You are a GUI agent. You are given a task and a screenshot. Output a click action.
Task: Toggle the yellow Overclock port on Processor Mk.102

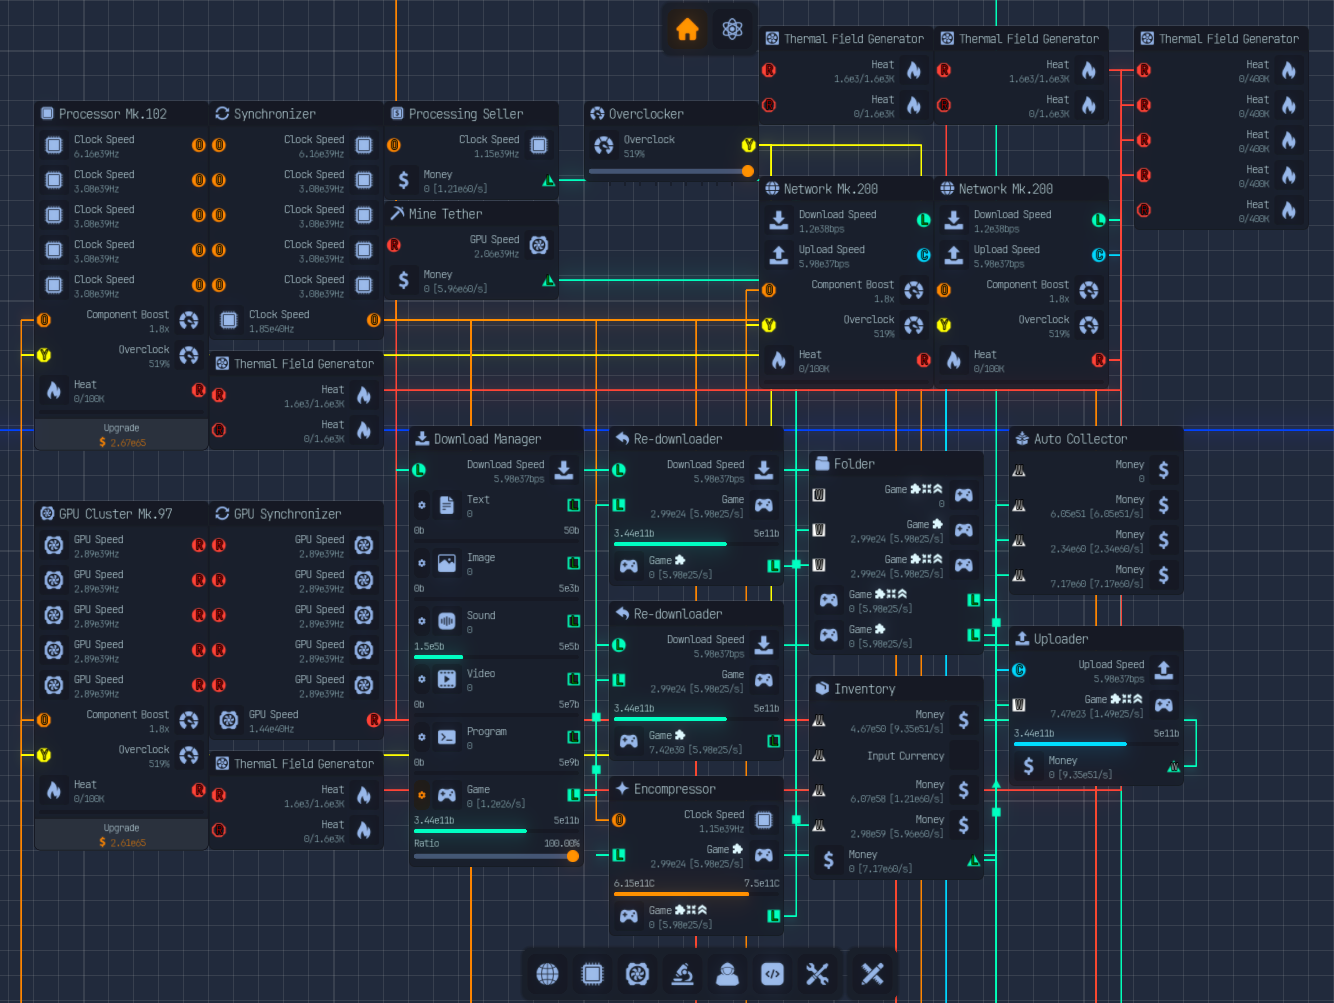click(43, 355)
